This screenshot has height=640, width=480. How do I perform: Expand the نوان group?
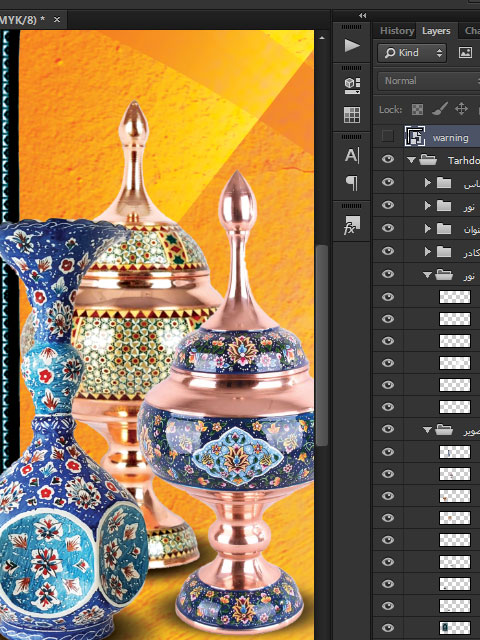[427, 228]
